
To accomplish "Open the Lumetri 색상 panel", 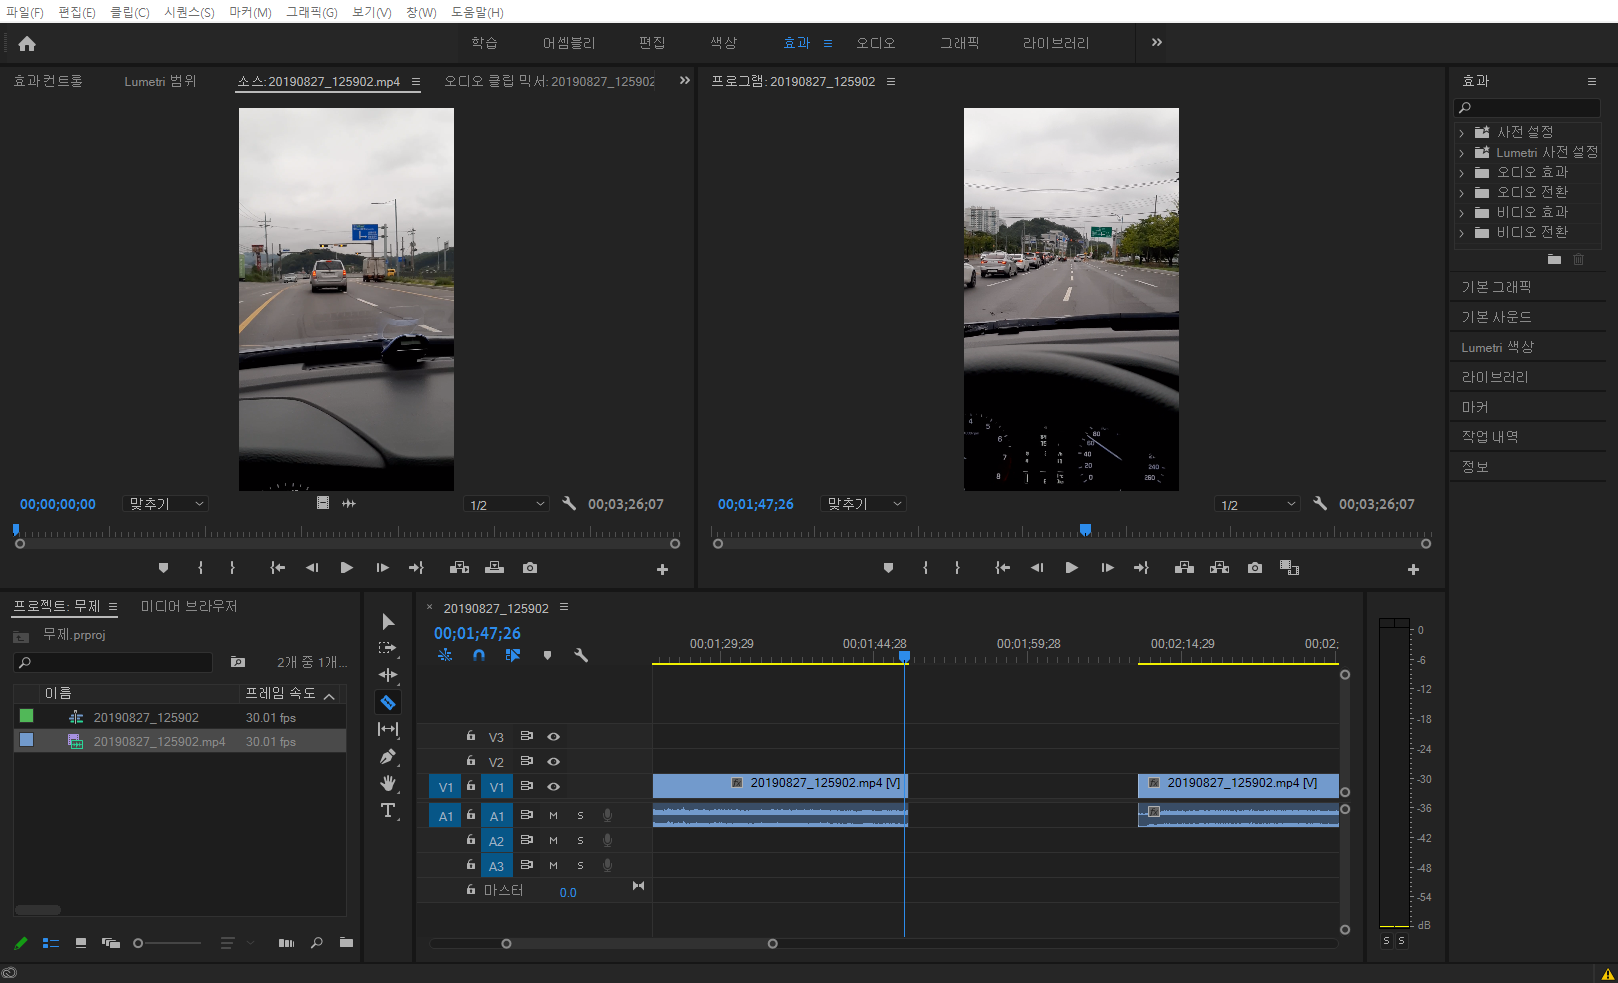I will [x=1497, y=347].
